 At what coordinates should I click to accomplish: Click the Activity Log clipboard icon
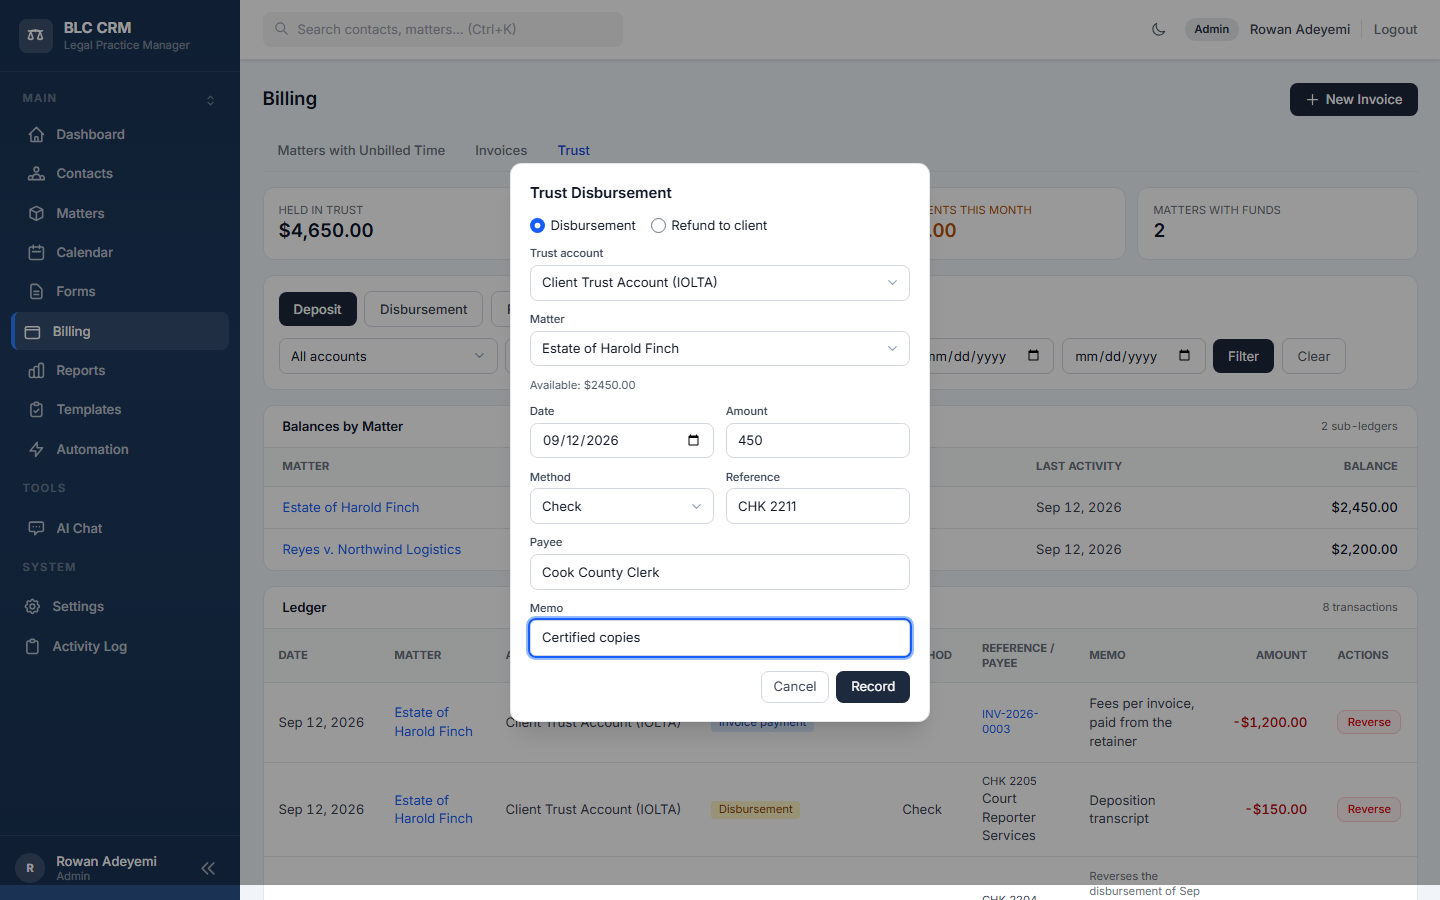coord(32,646)
